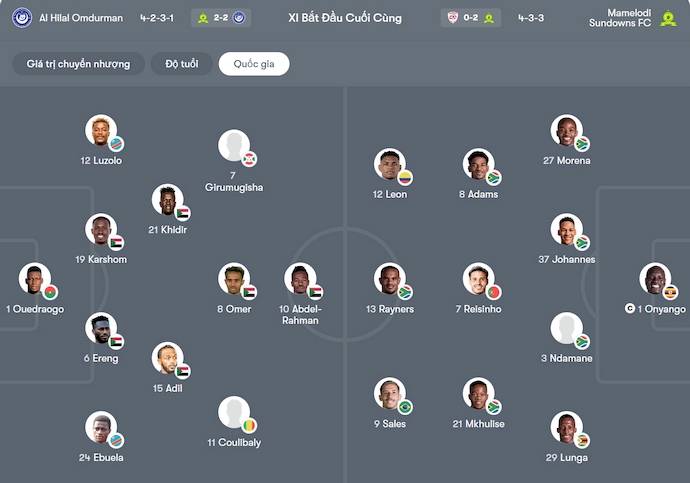
Task: Click the flag badge next to Leon
Action: [405, 178]
